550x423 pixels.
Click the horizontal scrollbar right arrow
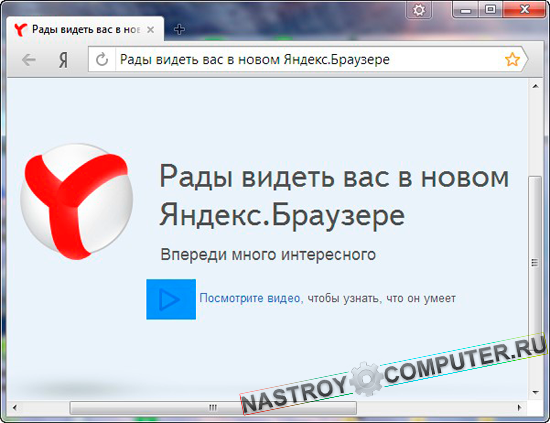(519, 408)
